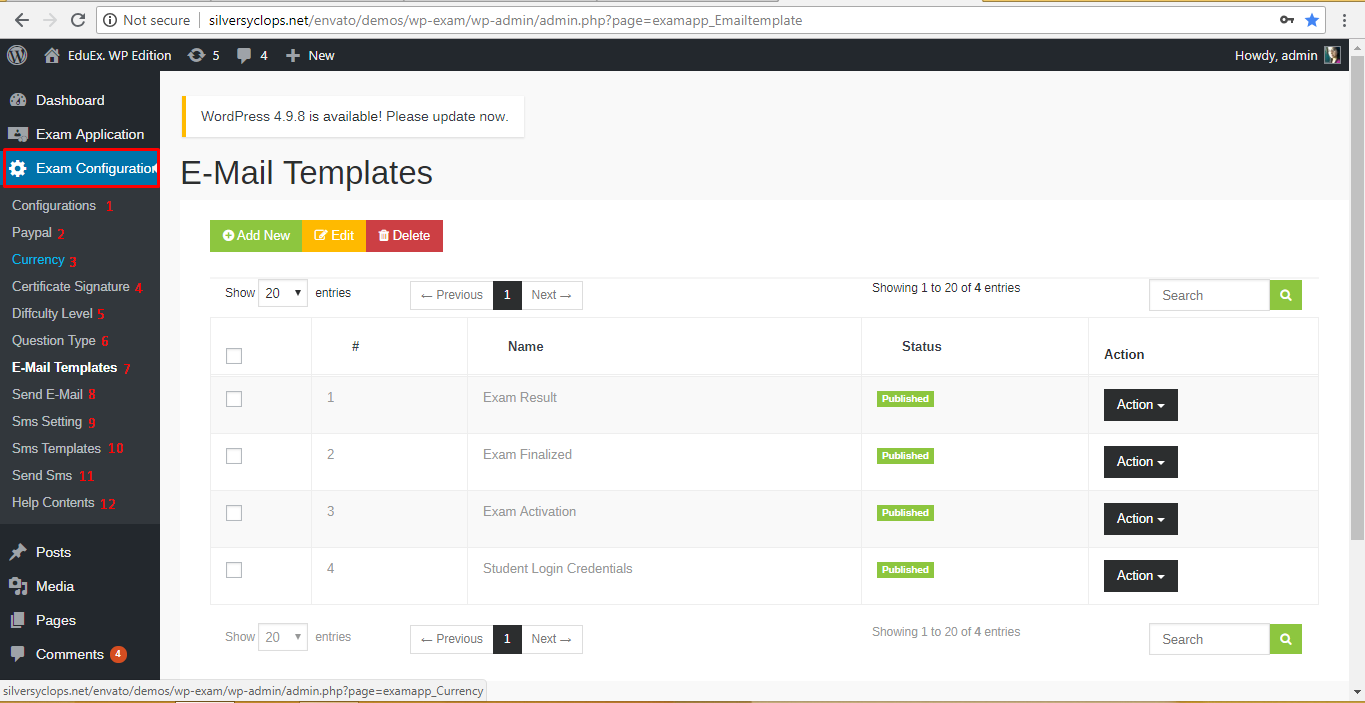Open Action dropdown for Exam Result
This screenshot has width=1365, height=703.
pos(1141,405)
